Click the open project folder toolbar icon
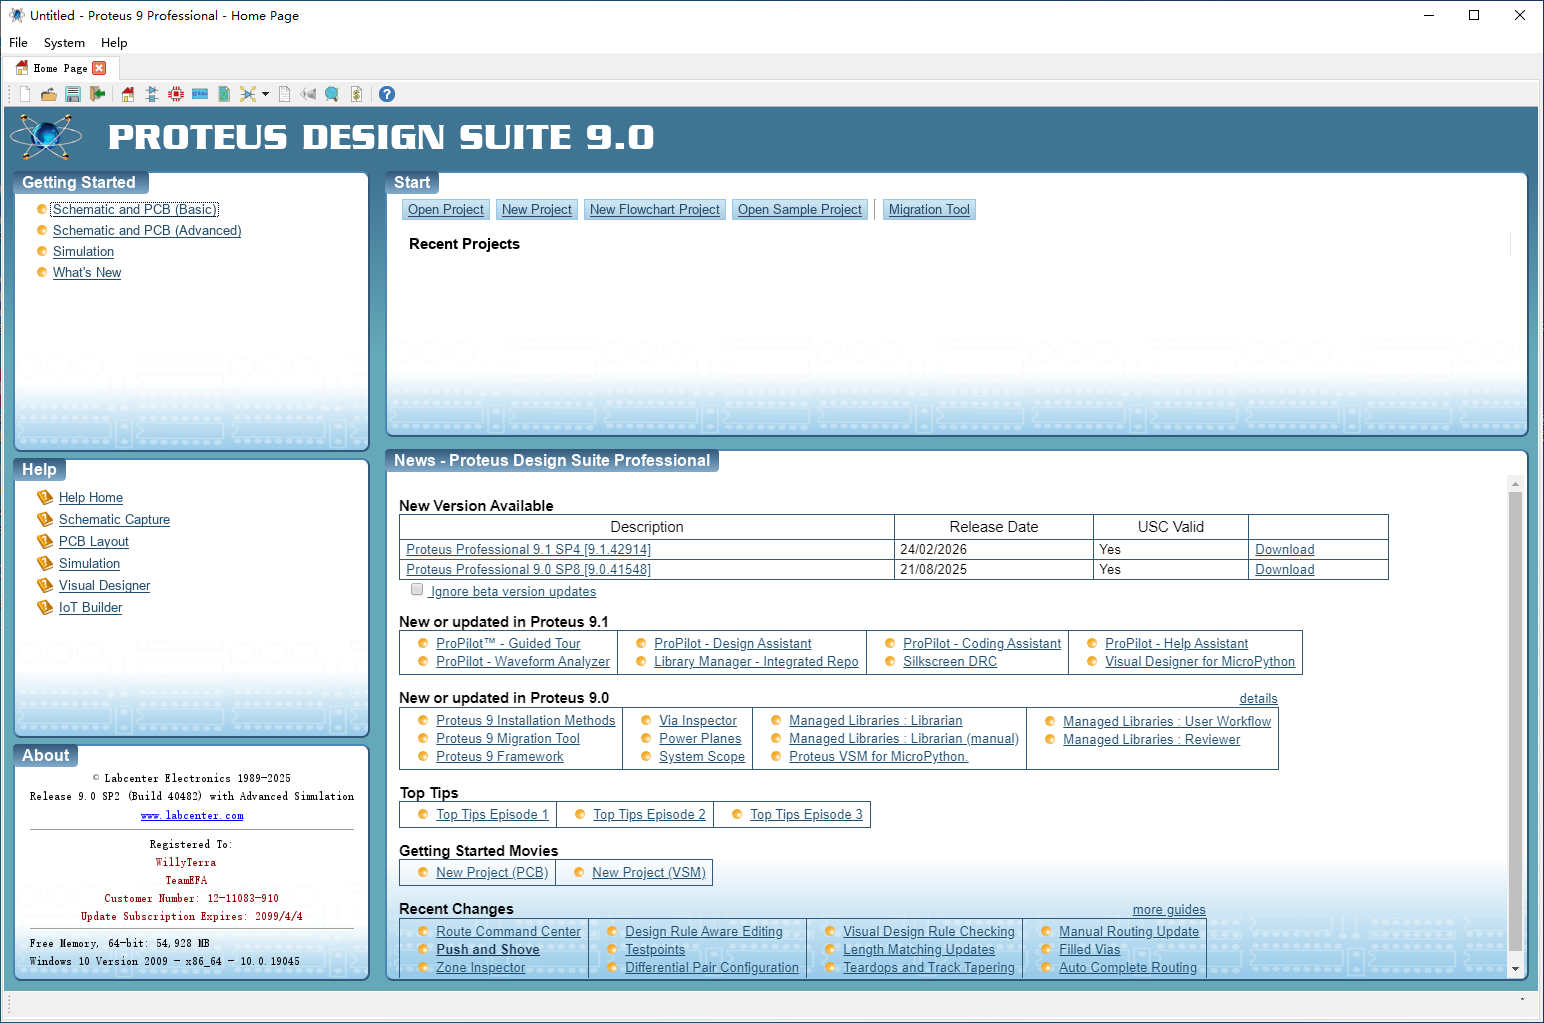 coord(48,94)
